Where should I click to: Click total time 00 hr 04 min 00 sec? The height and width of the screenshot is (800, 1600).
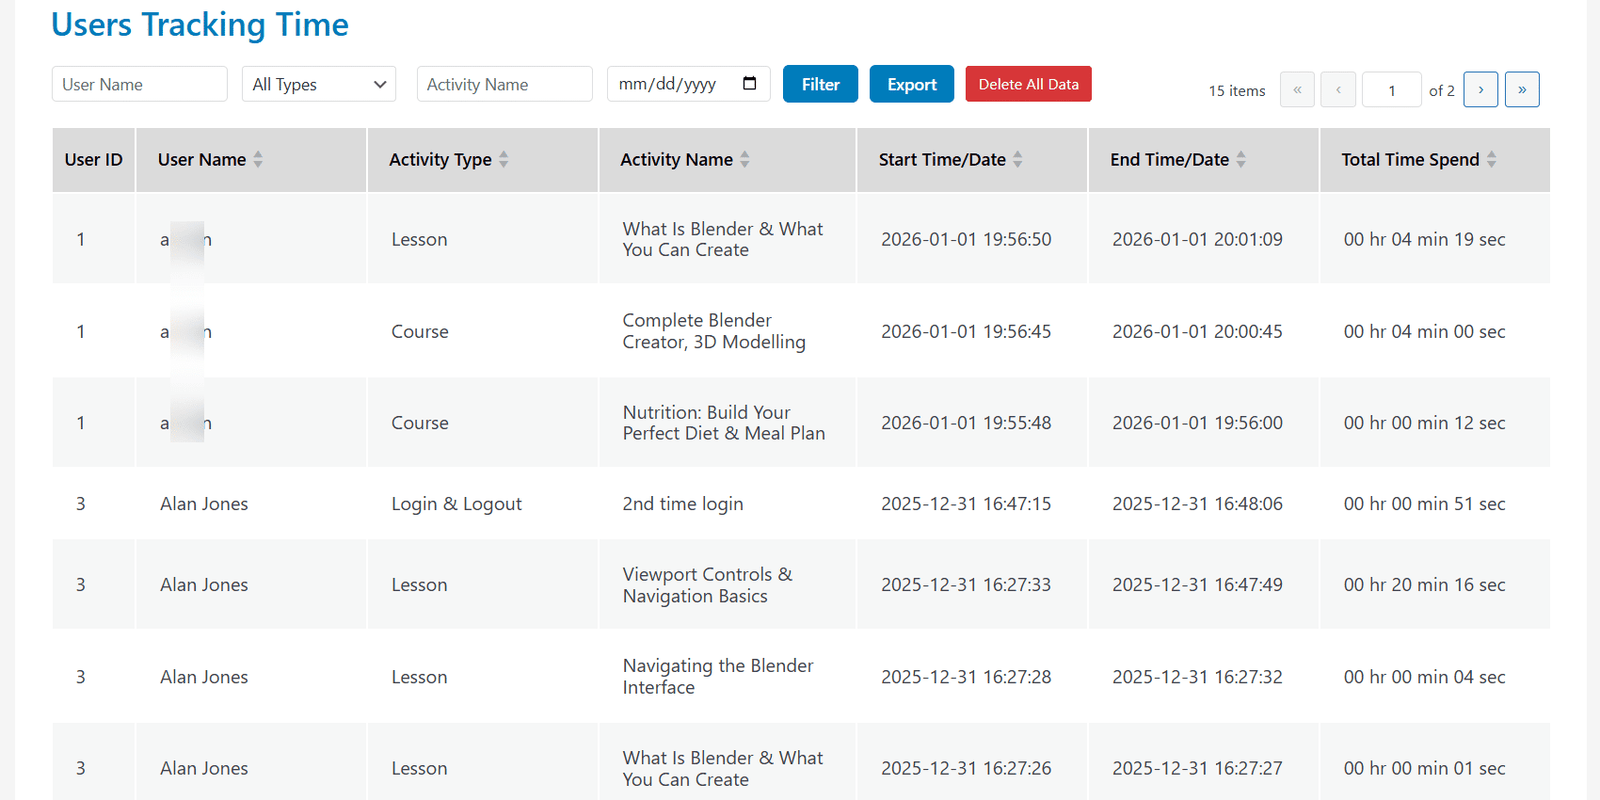1424,331
